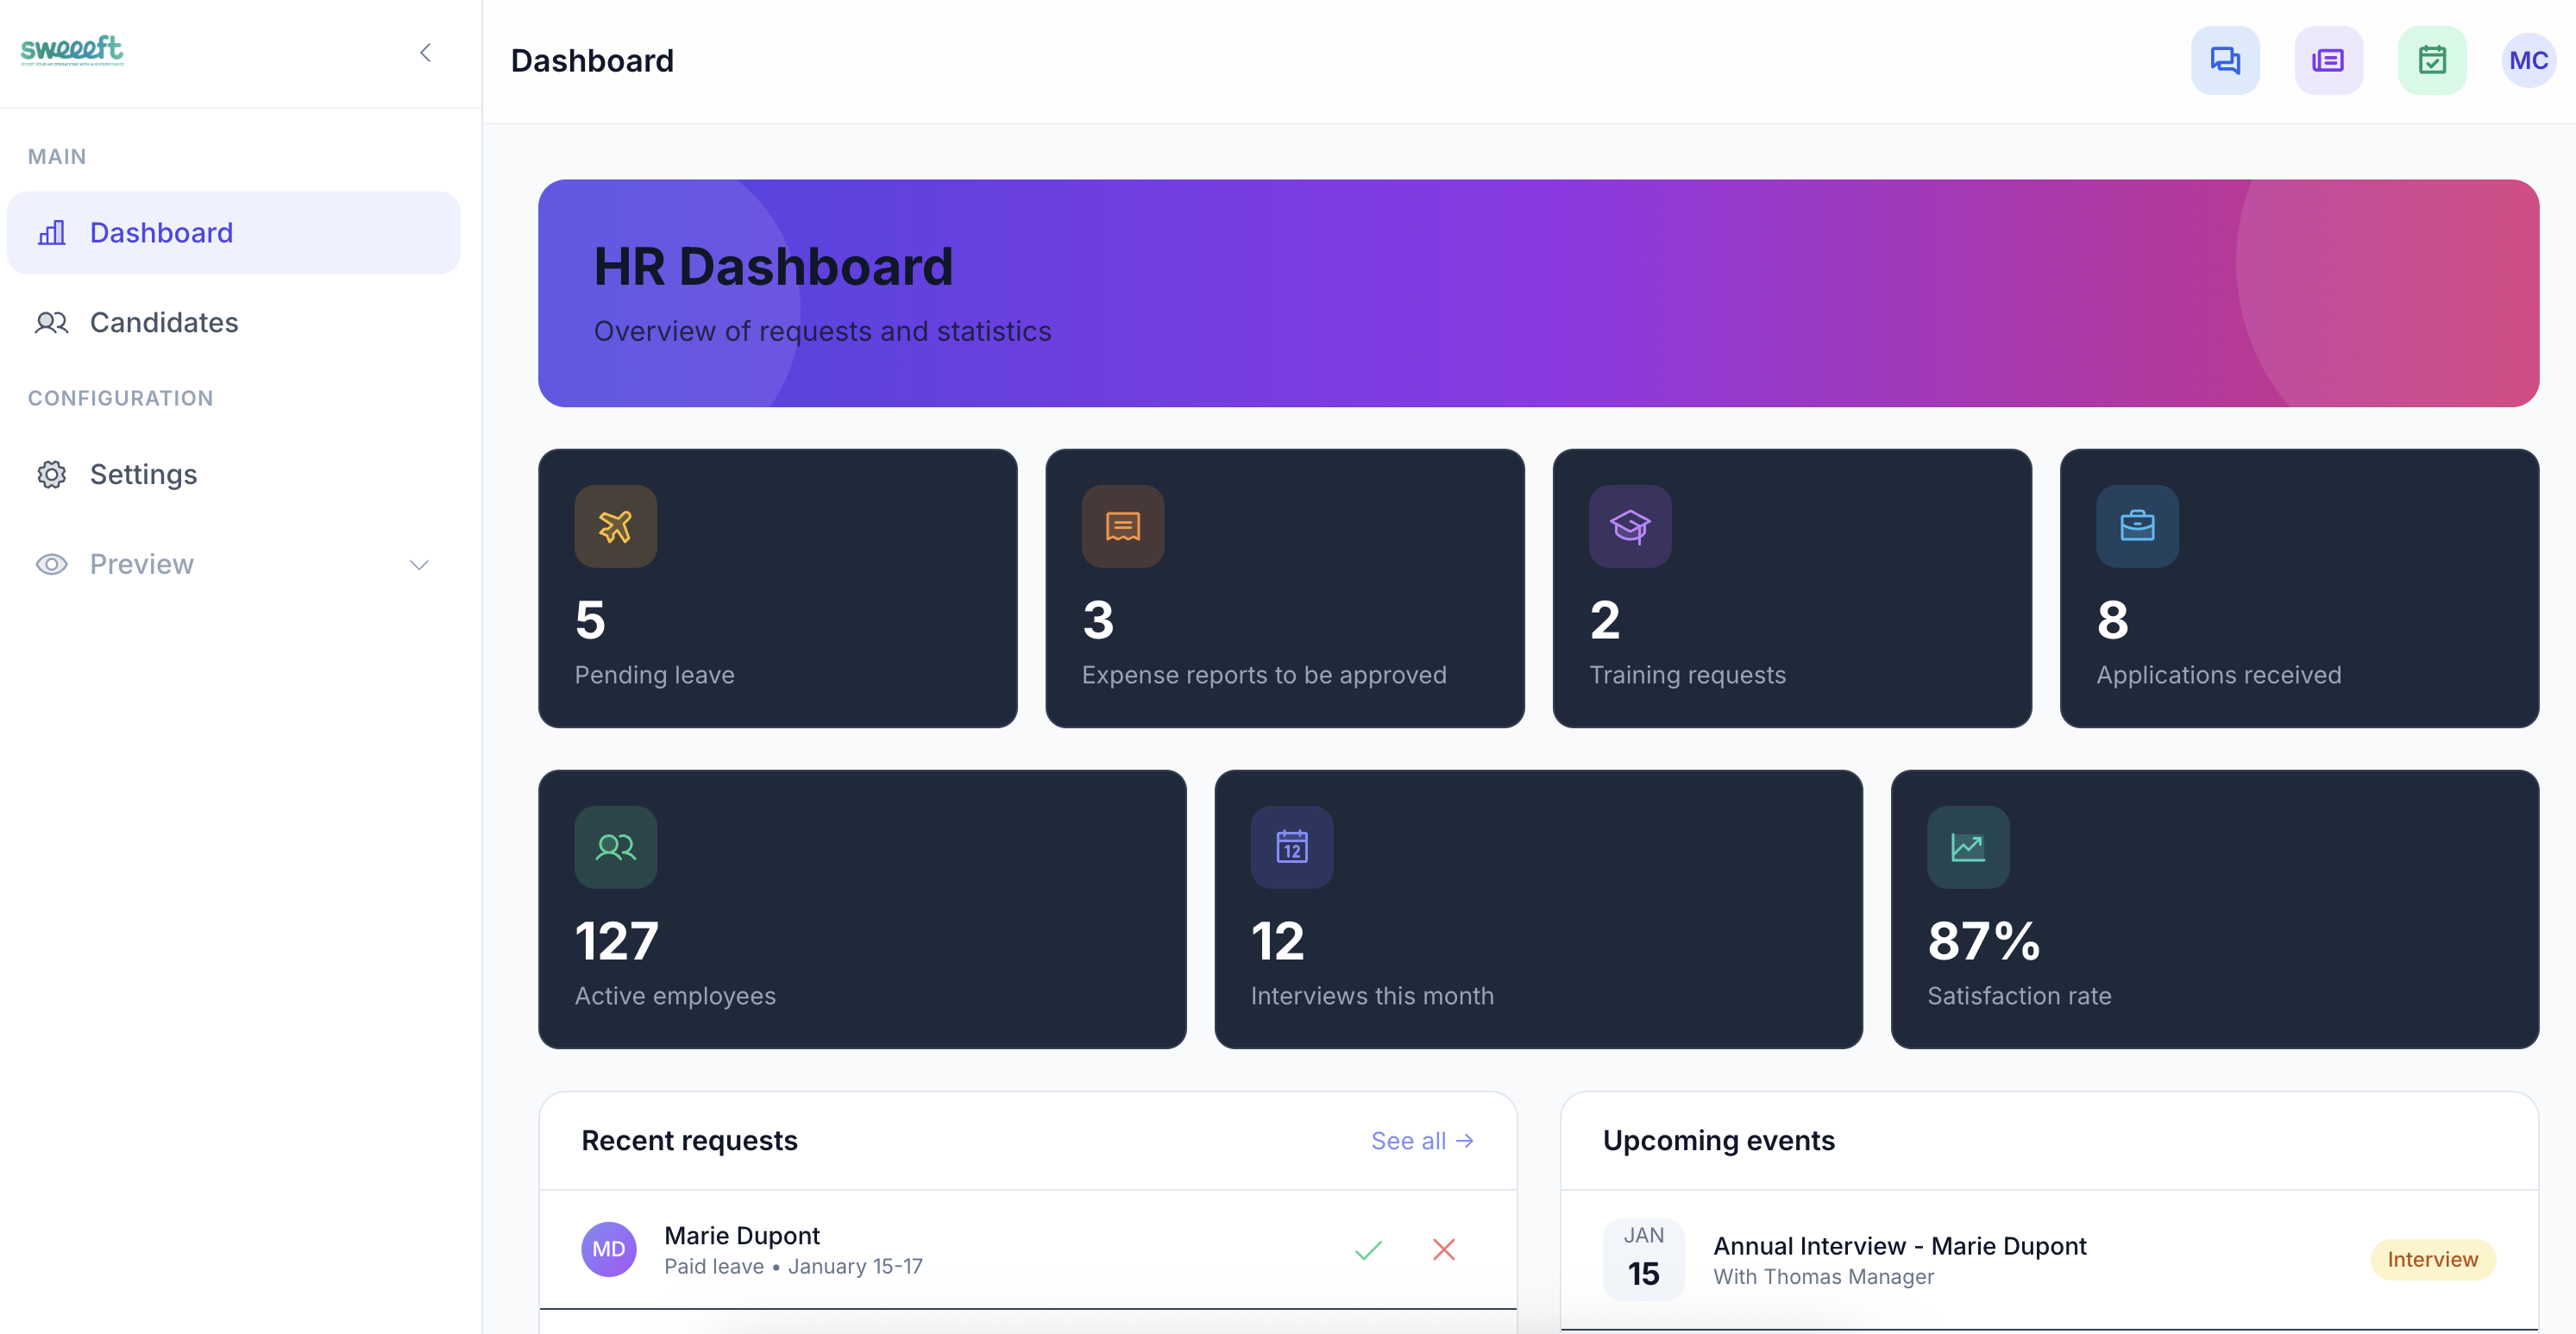This screenshot has width=2576, height=1334.
Task: Approve Marie Dupont's paid leave request
Action: coord(1368,1250)
